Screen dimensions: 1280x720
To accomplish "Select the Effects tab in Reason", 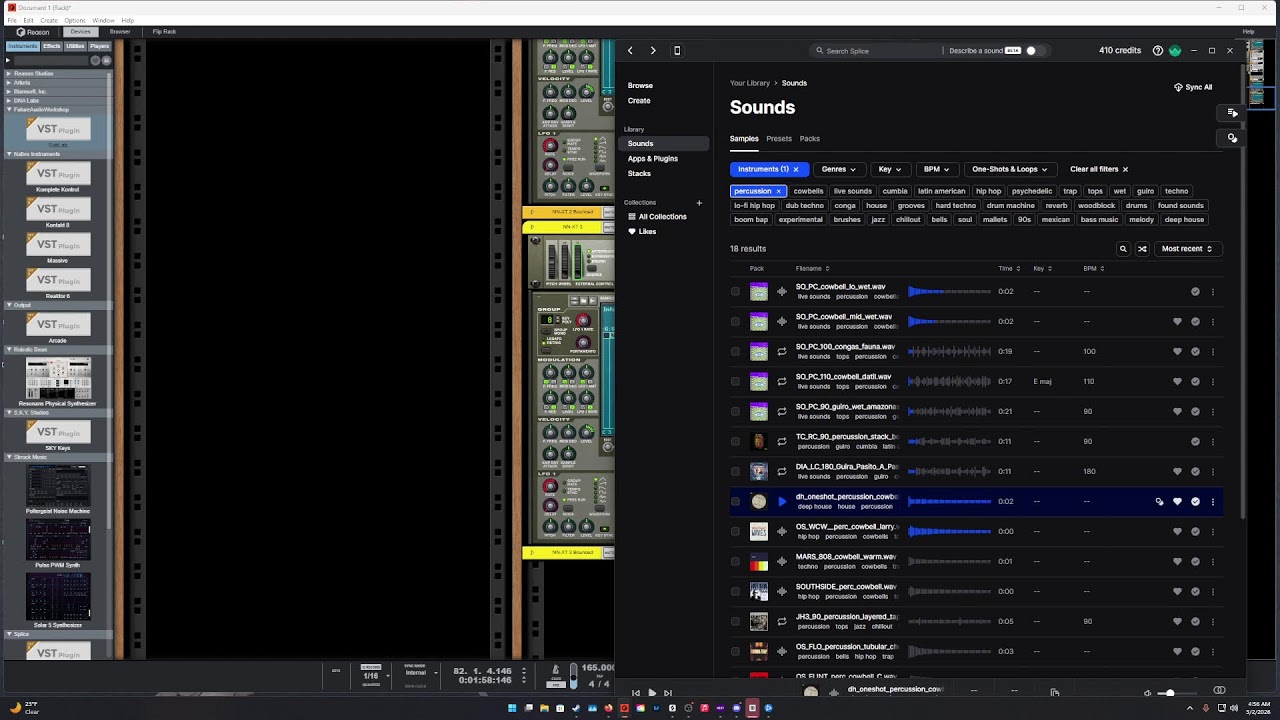I will coord(51,47).
